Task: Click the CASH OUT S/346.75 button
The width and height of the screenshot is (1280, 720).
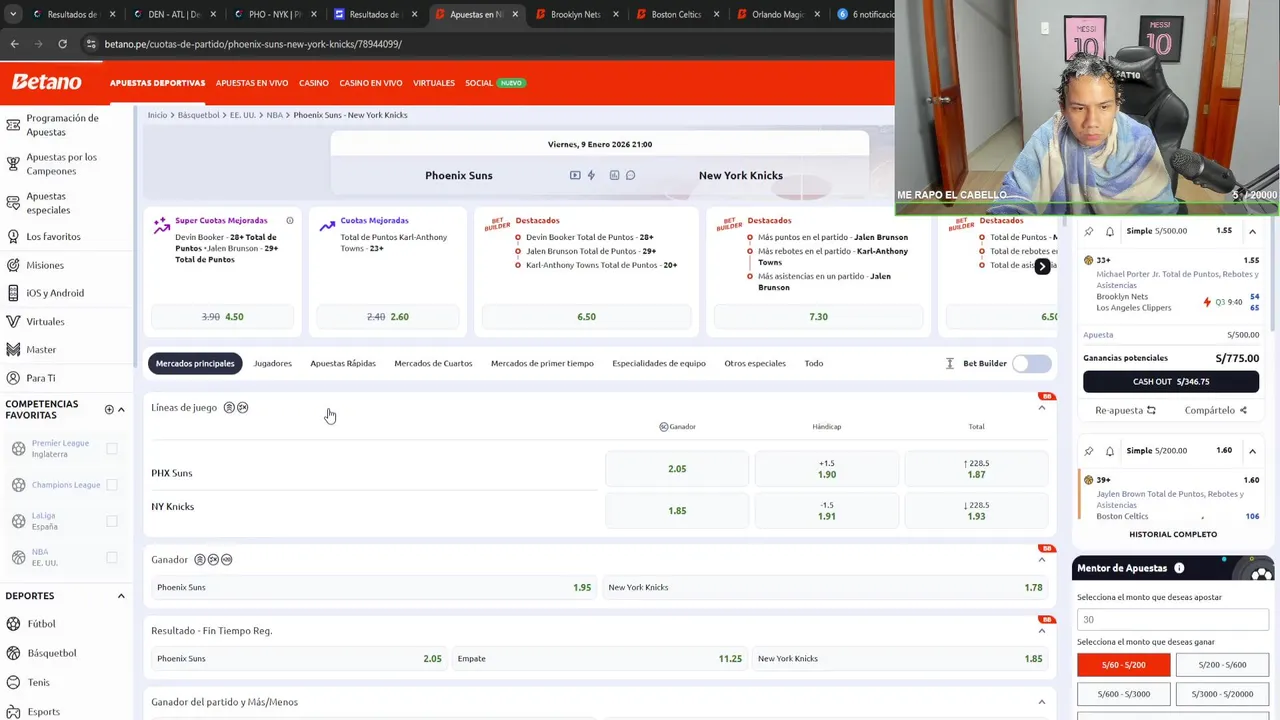Action: click(x=1171, y=381)
